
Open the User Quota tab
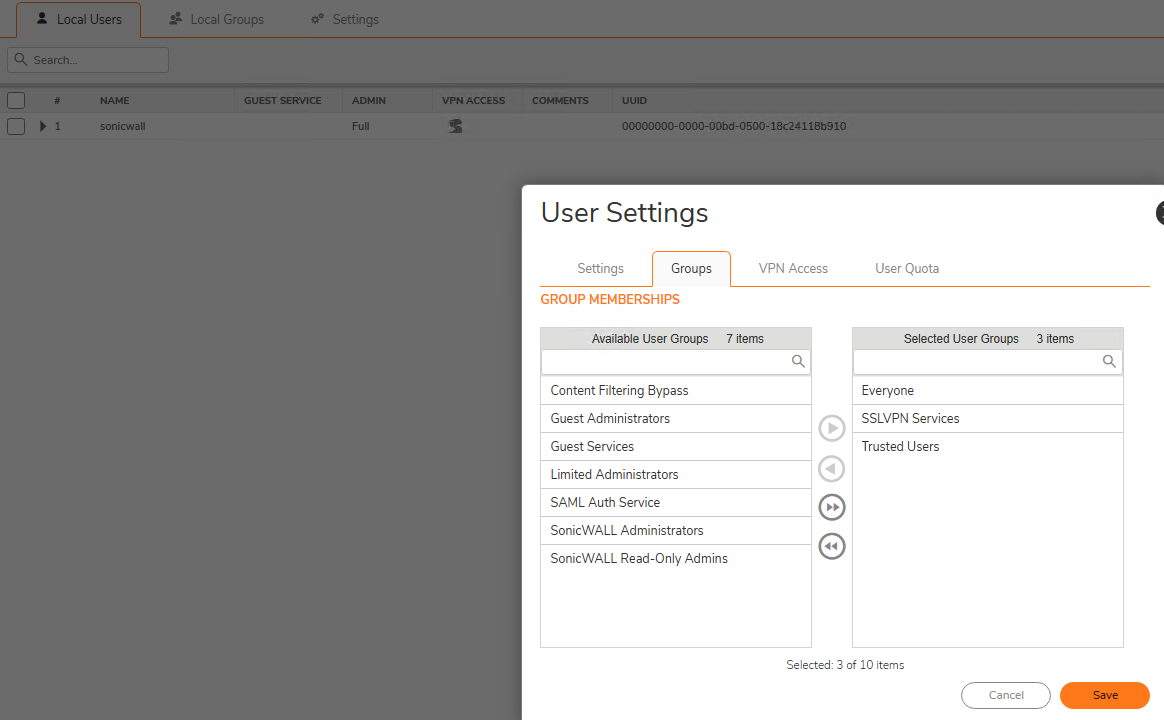(x=907, y=269)
